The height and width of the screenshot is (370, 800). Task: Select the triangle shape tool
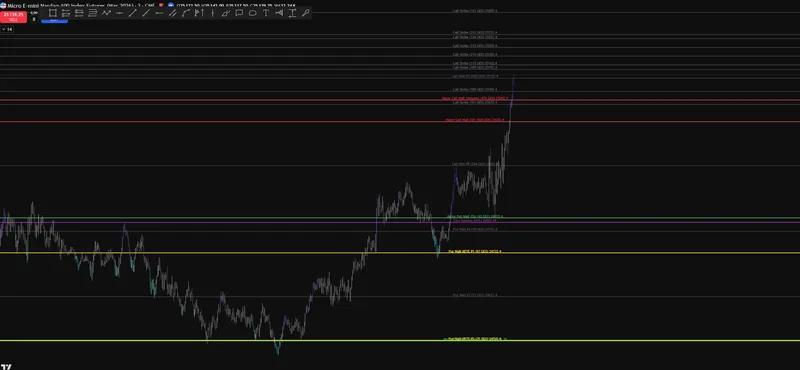coord(279,13)
